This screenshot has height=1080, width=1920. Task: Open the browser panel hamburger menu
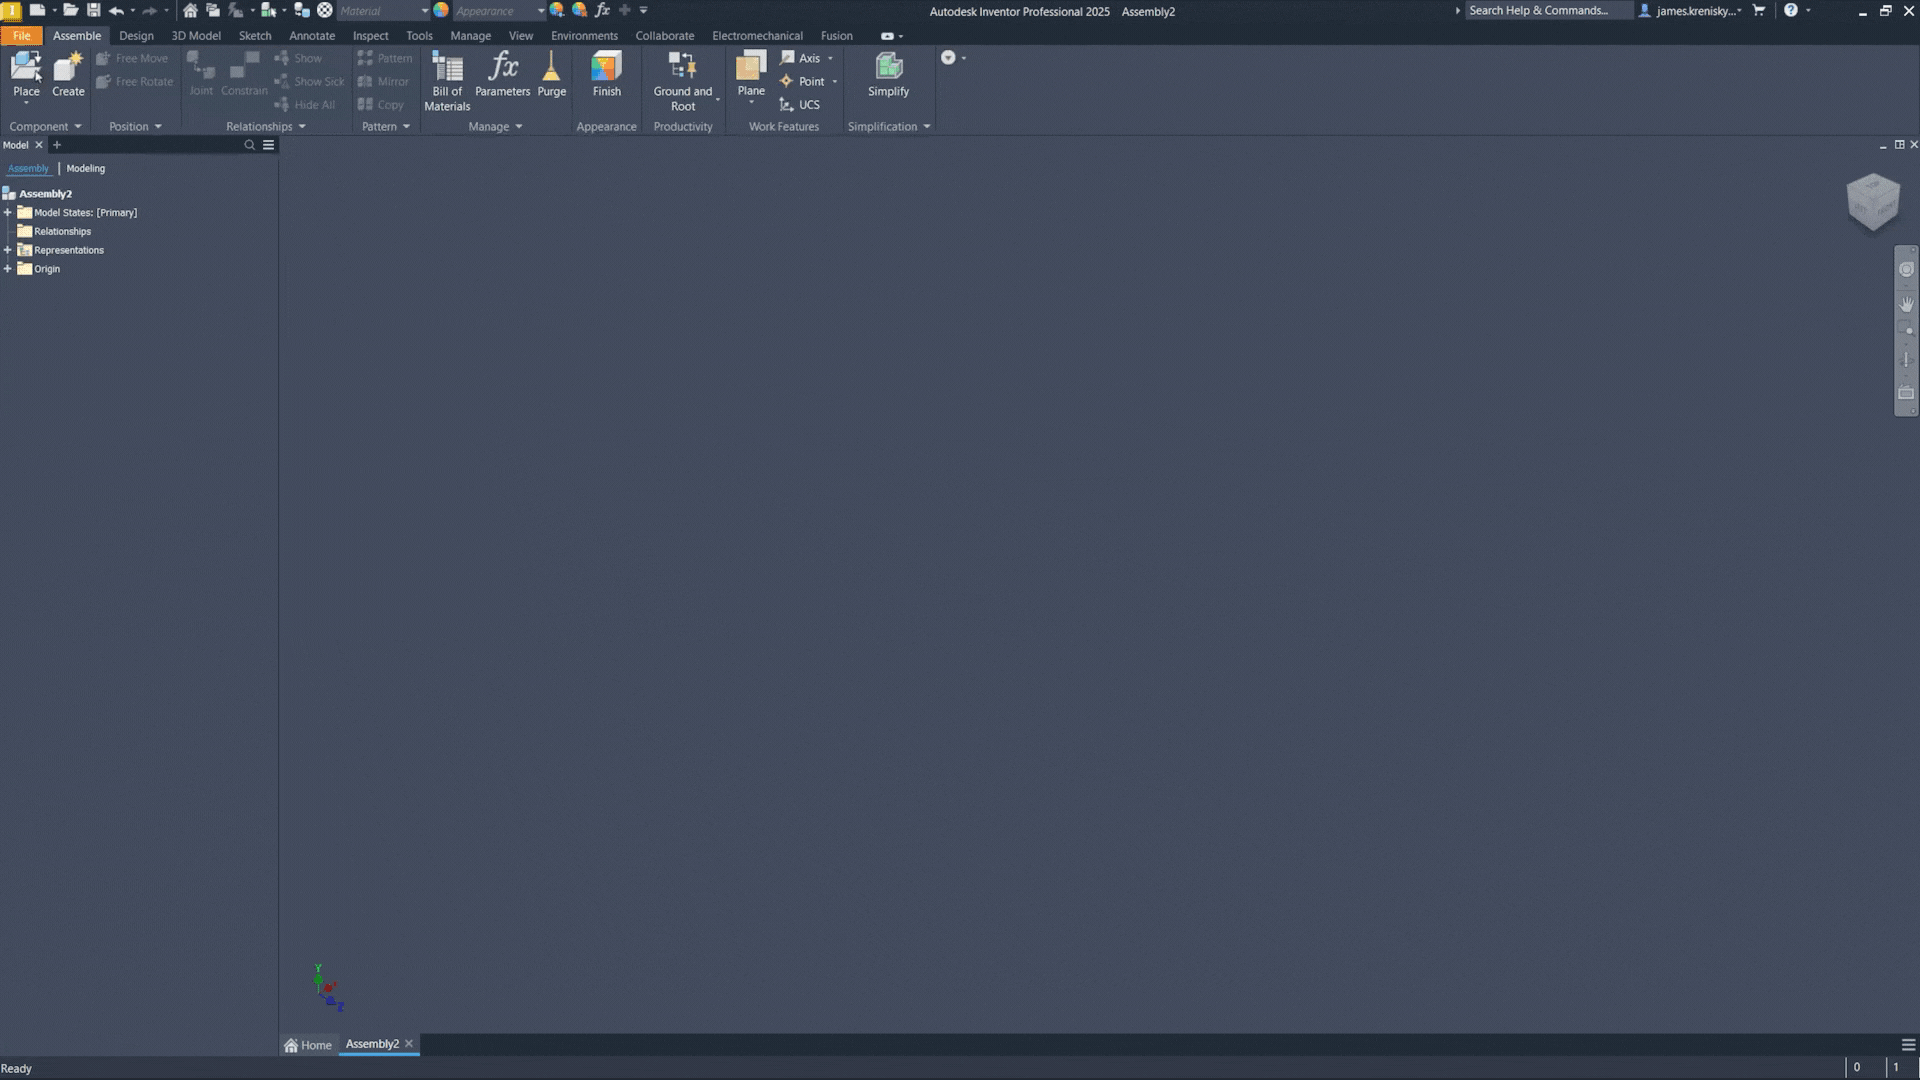point(268,145)
